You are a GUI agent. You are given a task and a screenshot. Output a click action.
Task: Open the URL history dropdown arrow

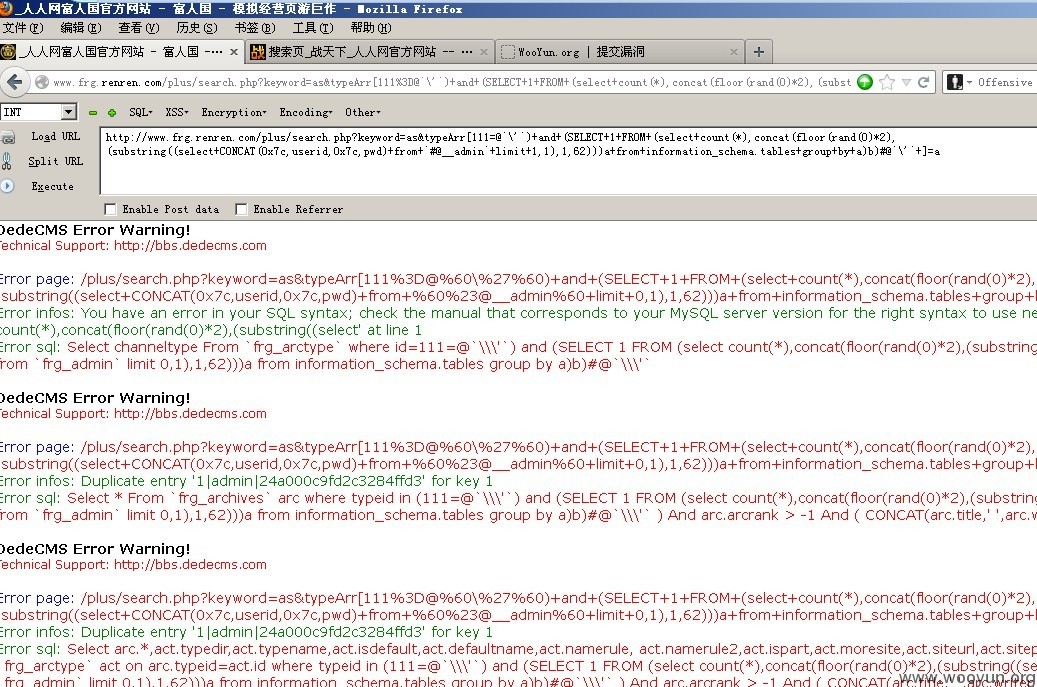(906, 82)
